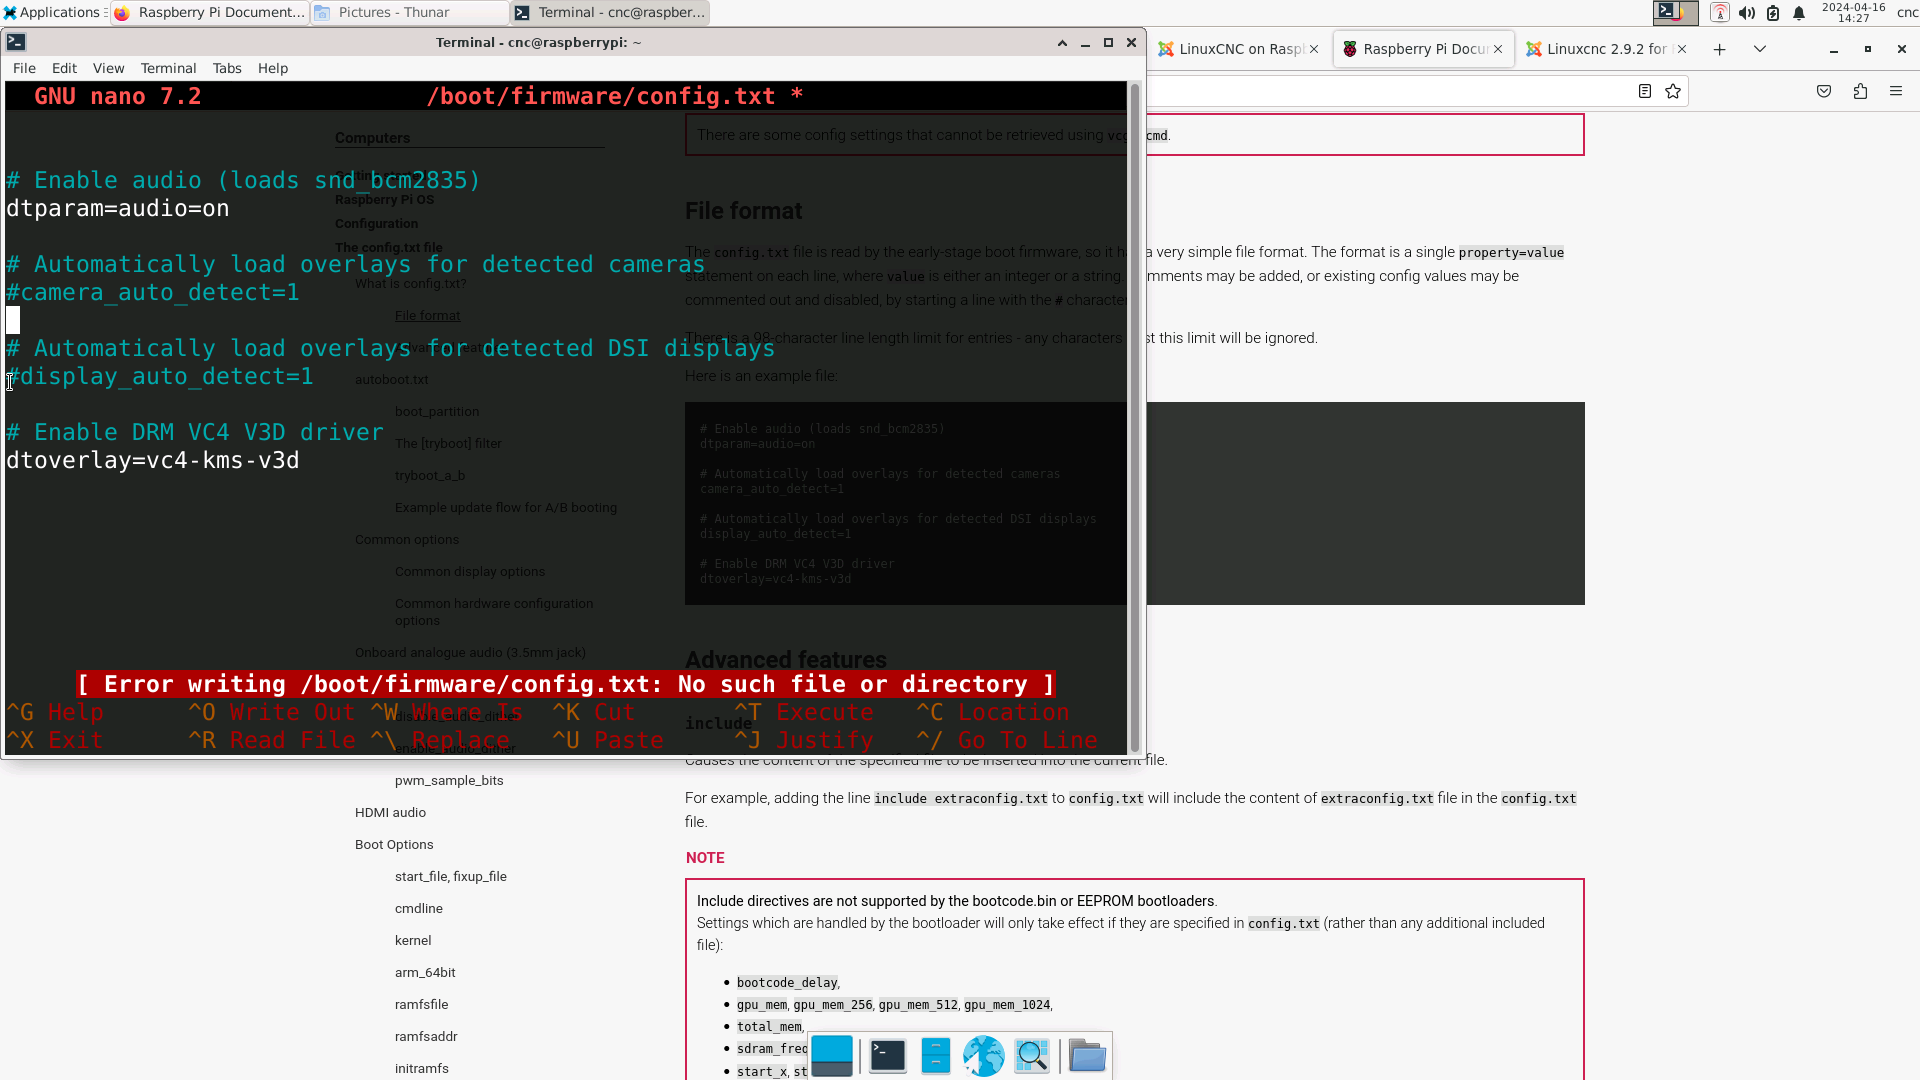Open the Boot Options sidebar link
The image size is (1920, 1080).
394,845
